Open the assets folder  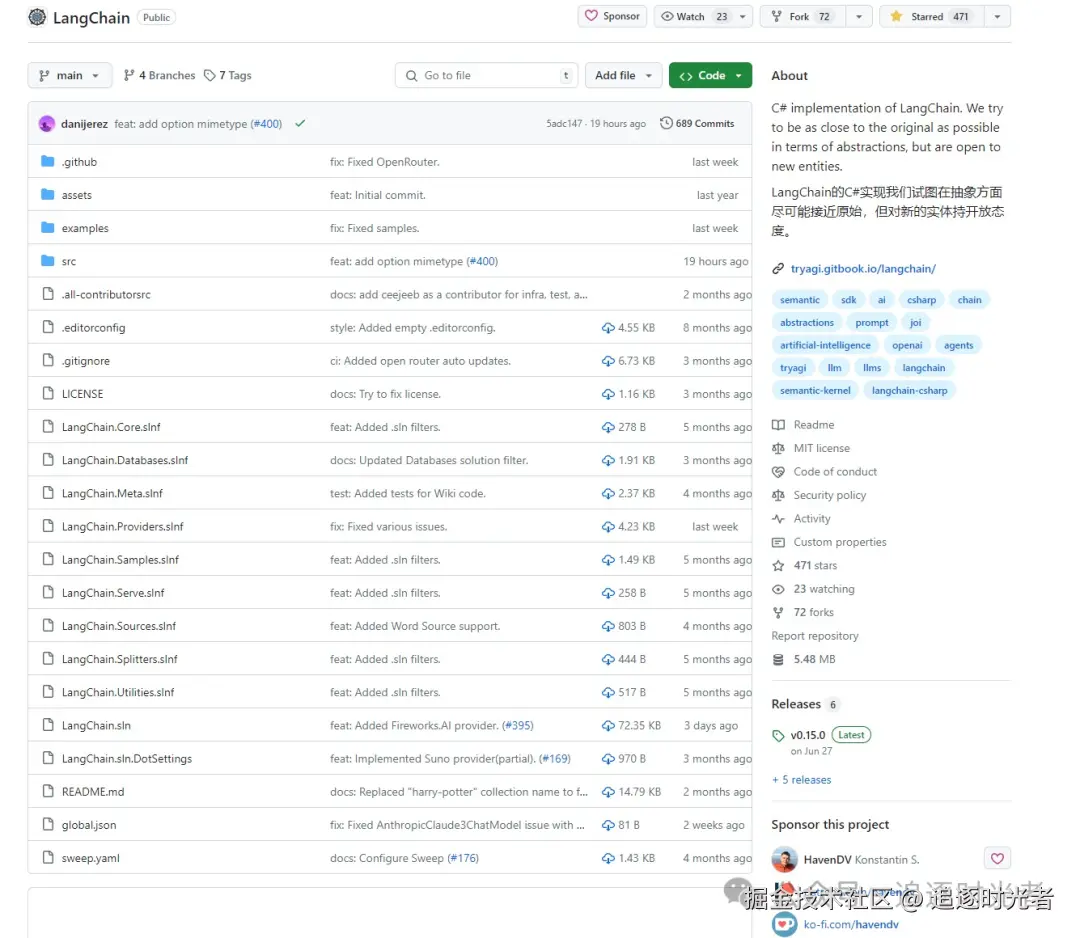76,195
